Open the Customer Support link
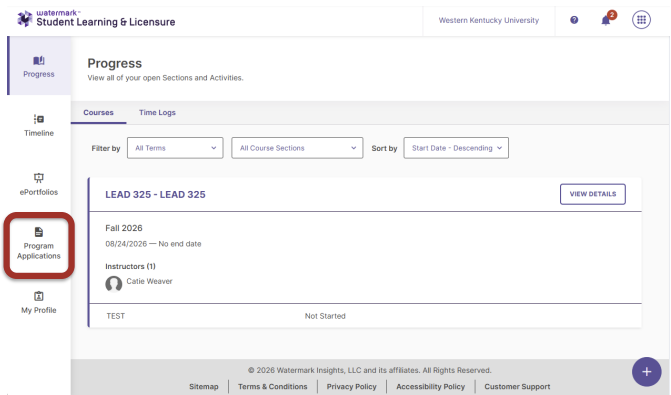671x395 pixels. (x=517, y=386)
